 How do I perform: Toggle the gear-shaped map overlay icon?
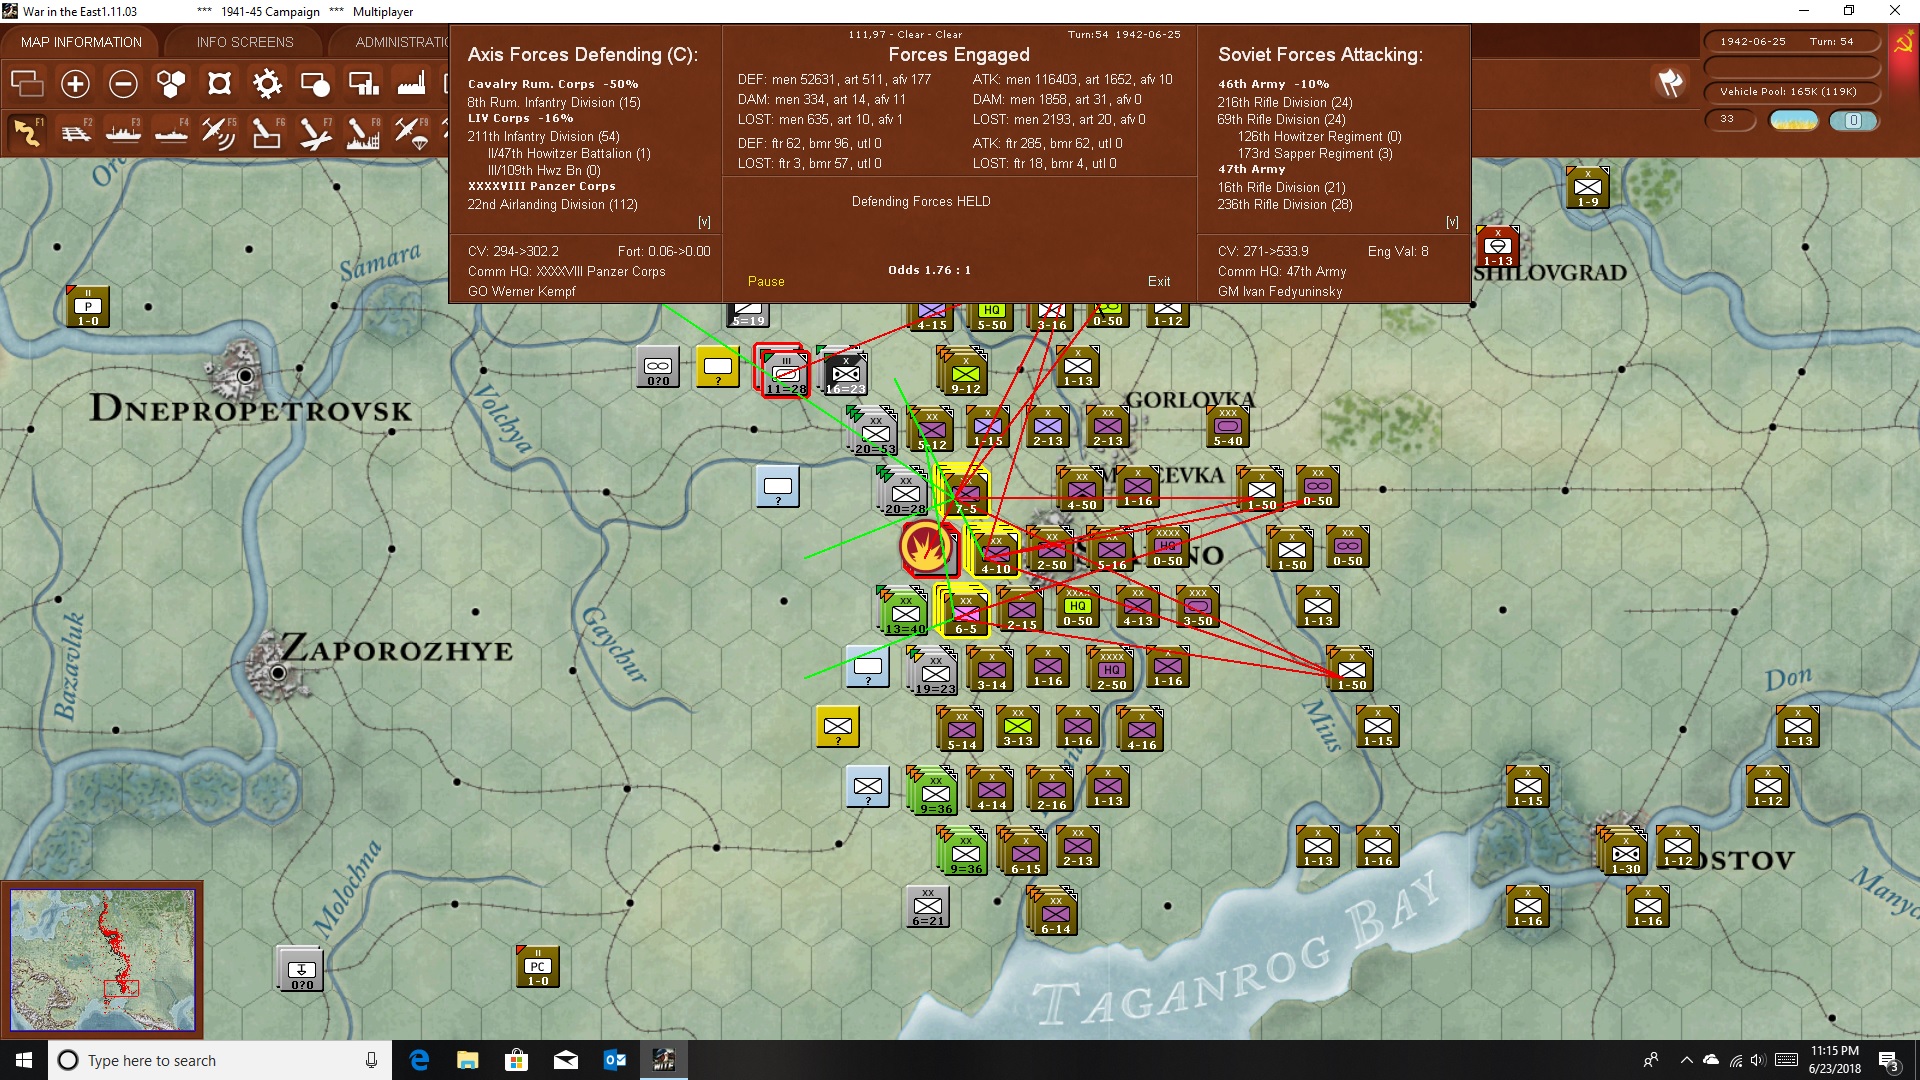click(x=267, y=84)
